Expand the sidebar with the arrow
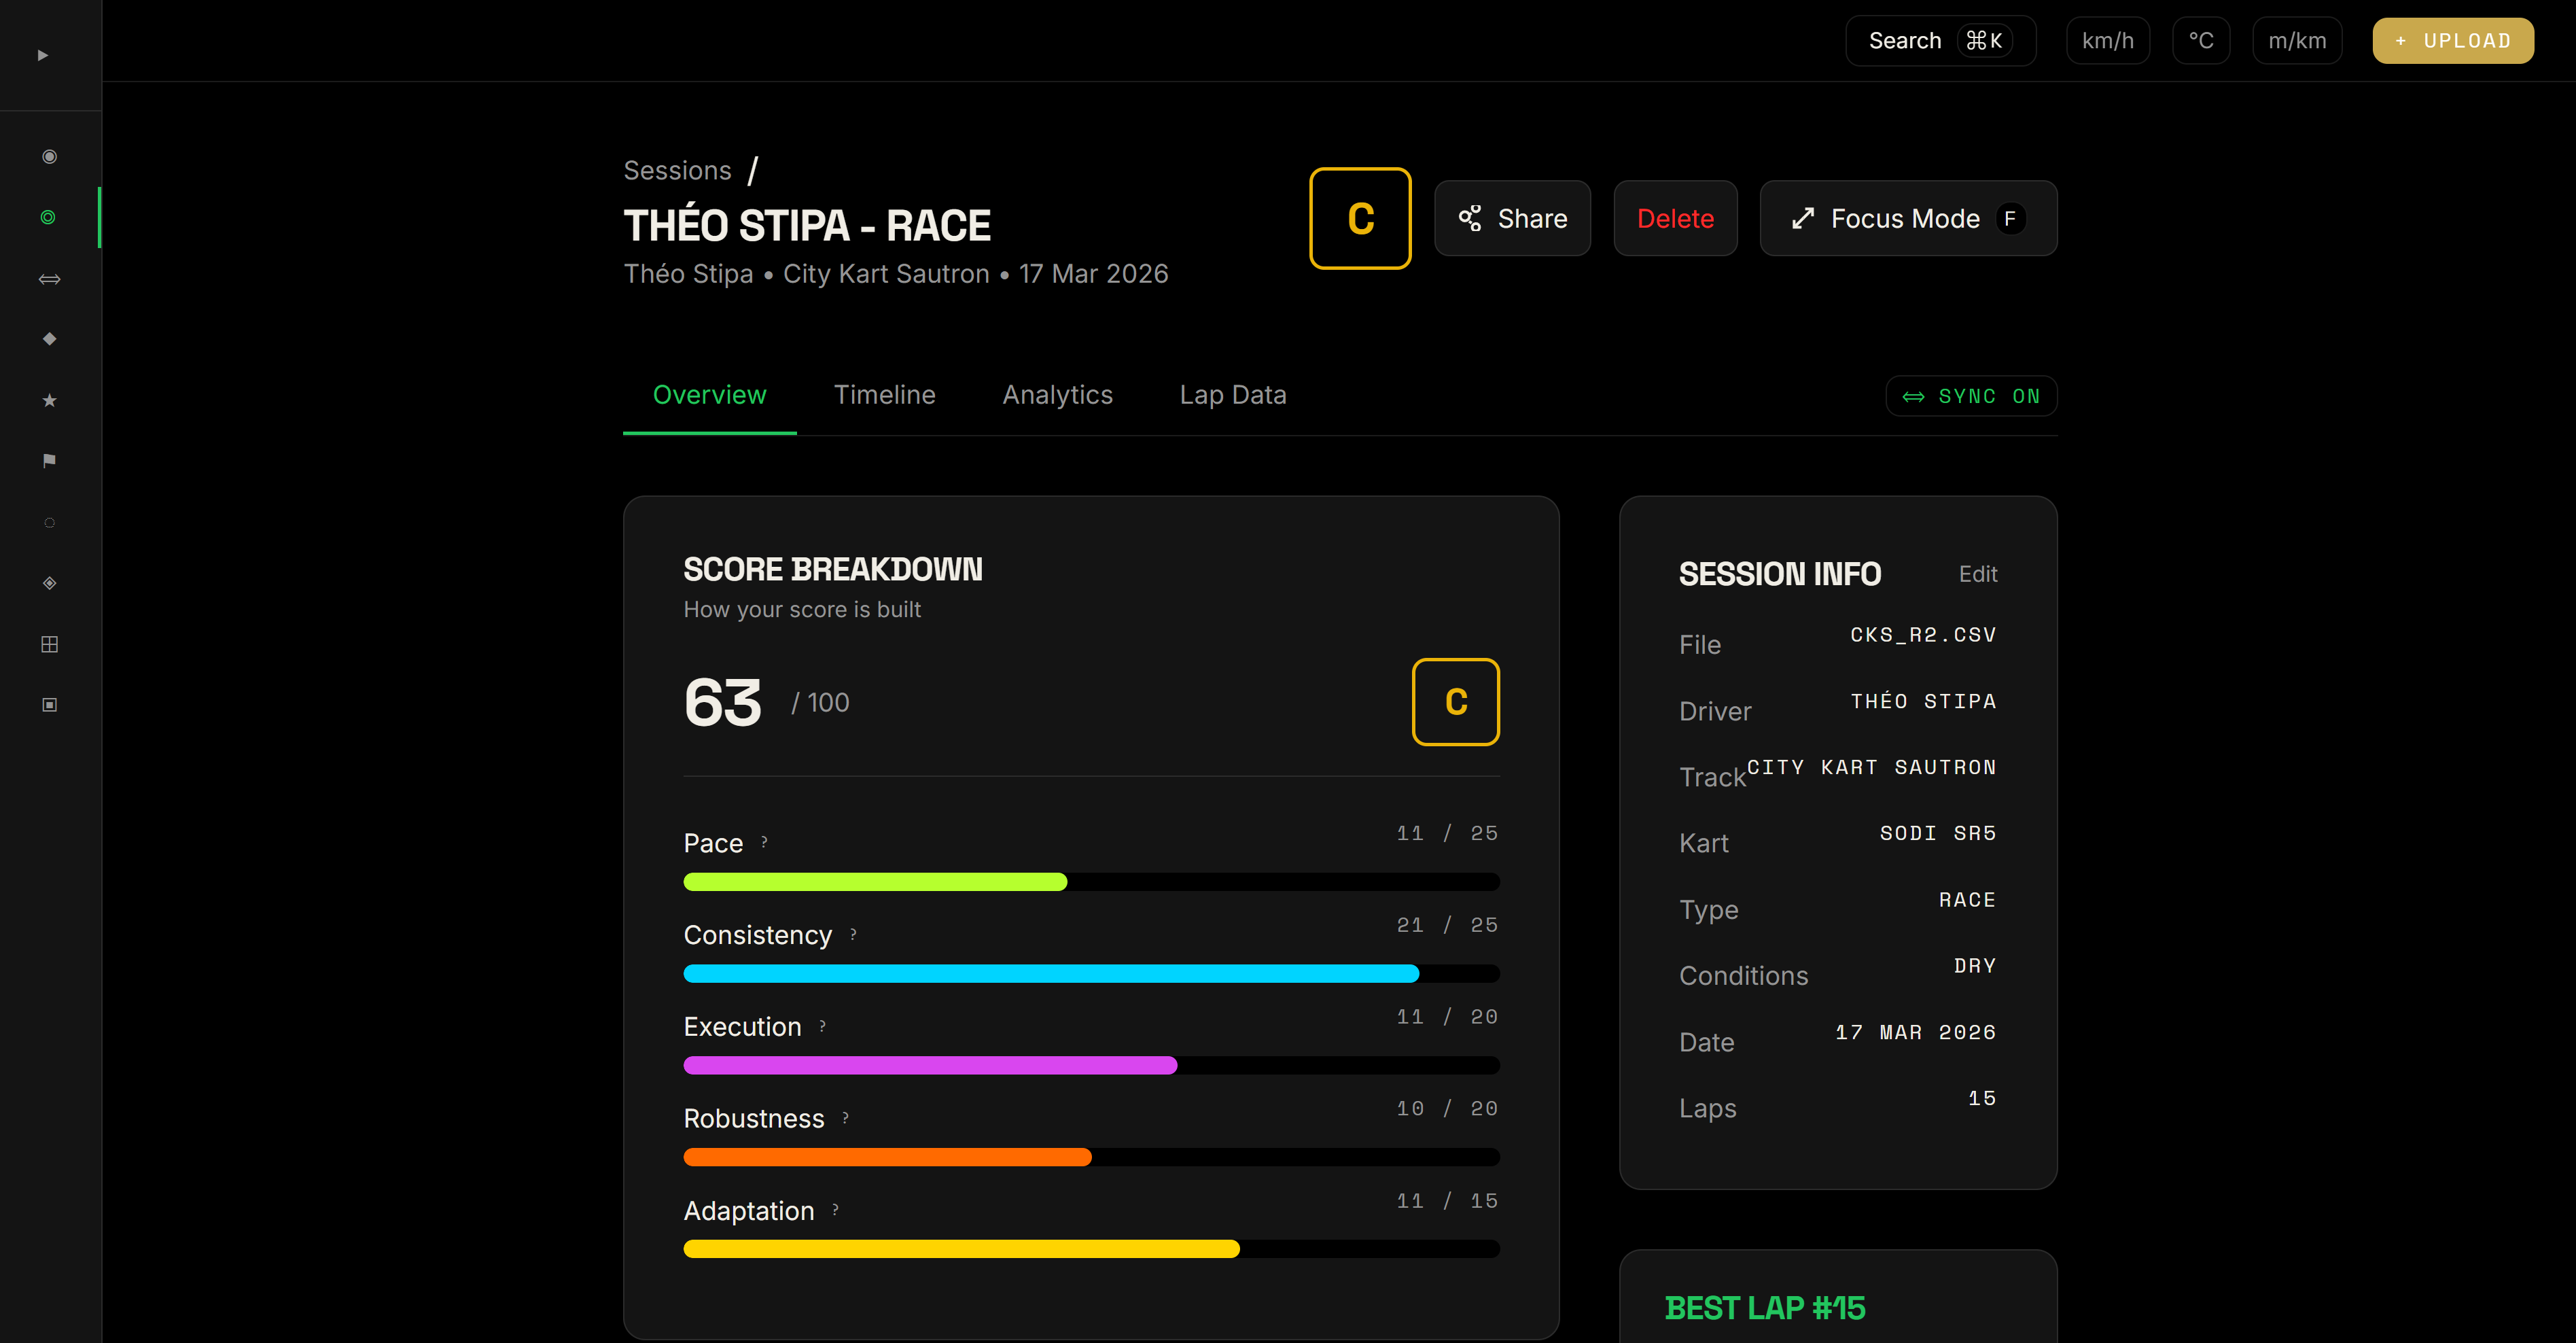 (x=43, y=55)
